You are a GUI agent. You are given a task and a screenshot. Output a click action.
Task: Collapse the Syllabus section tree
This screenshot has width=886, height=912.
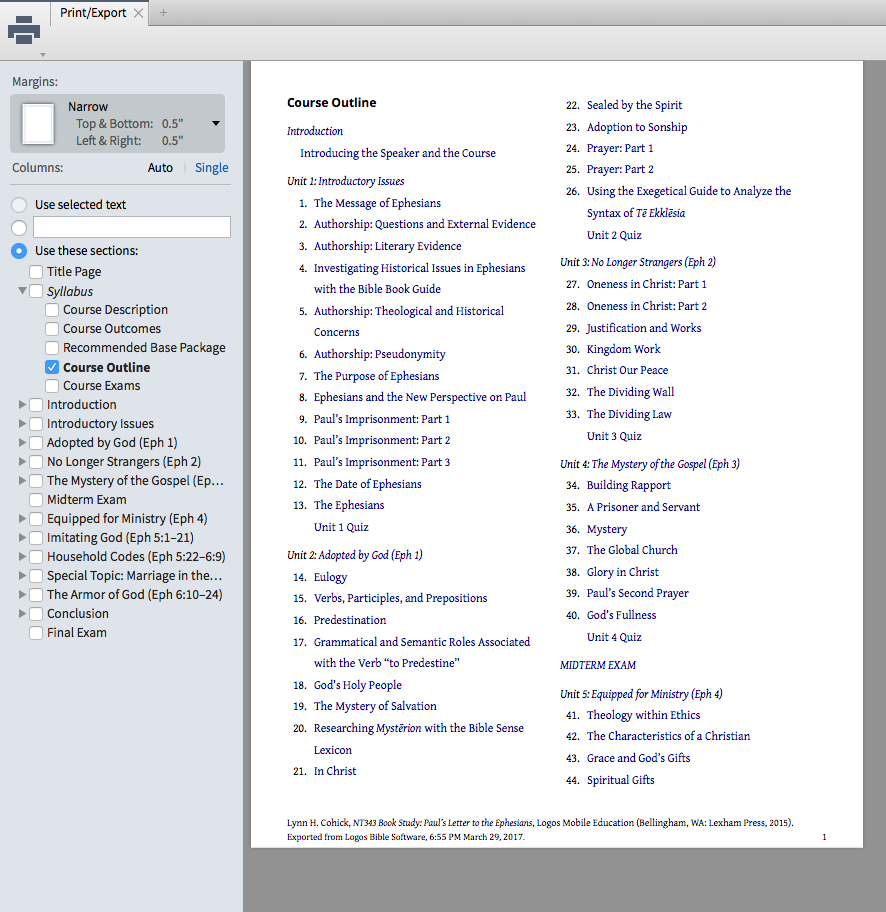(22, 290)
